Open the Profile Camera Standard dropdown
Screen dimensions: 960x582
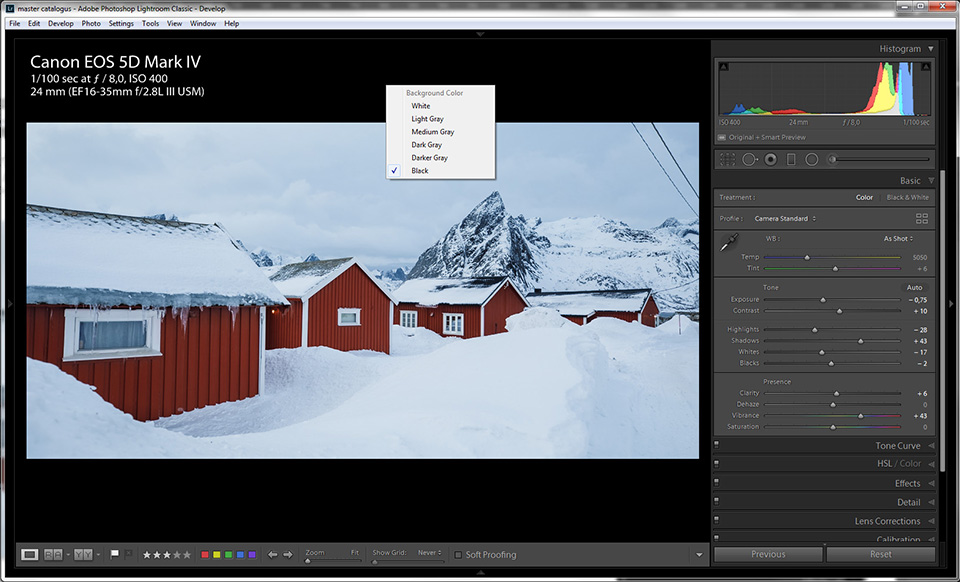pyautogui.click(x=785, y=218)
